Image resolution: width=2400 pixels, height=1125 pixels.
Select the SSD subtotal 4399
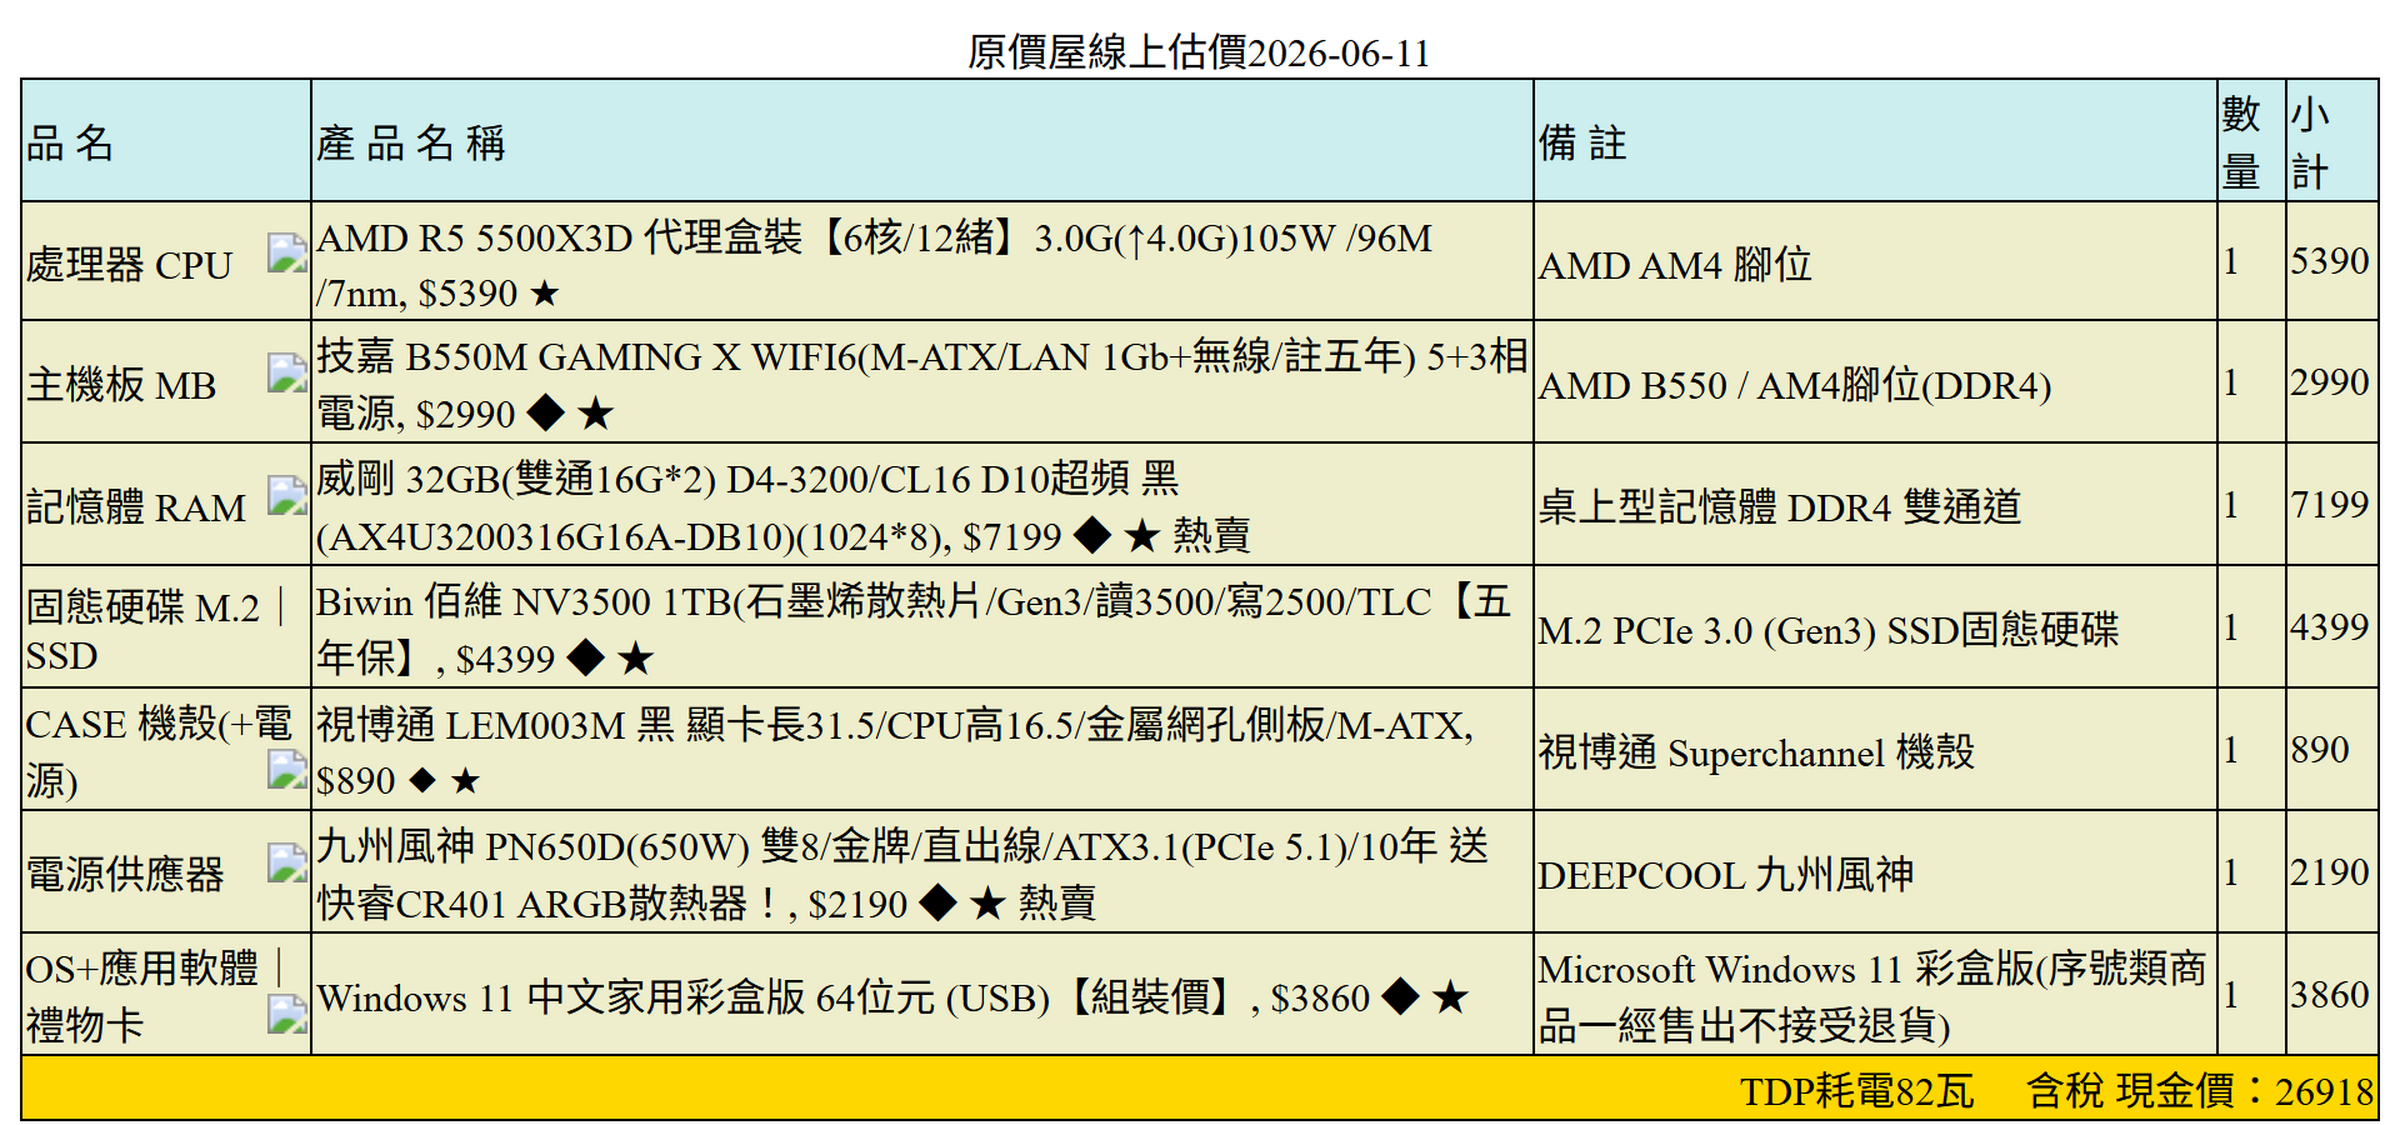(2330, 627)
